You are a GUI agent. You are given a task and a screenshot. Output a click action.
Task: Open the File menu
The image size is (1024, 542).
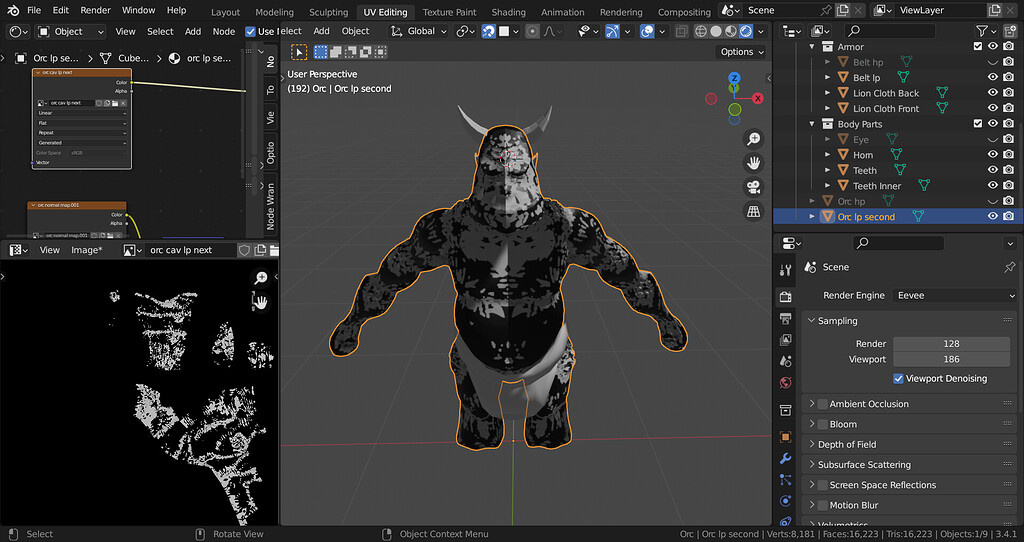(x=34, y=10)
